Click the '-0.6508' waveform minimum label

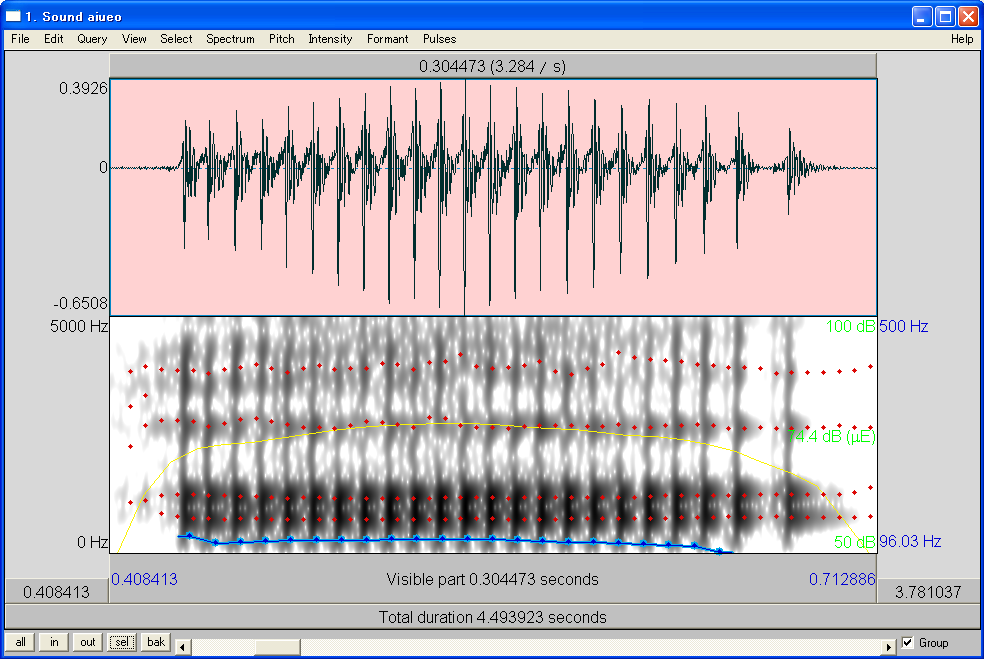[x=80, y=304]
